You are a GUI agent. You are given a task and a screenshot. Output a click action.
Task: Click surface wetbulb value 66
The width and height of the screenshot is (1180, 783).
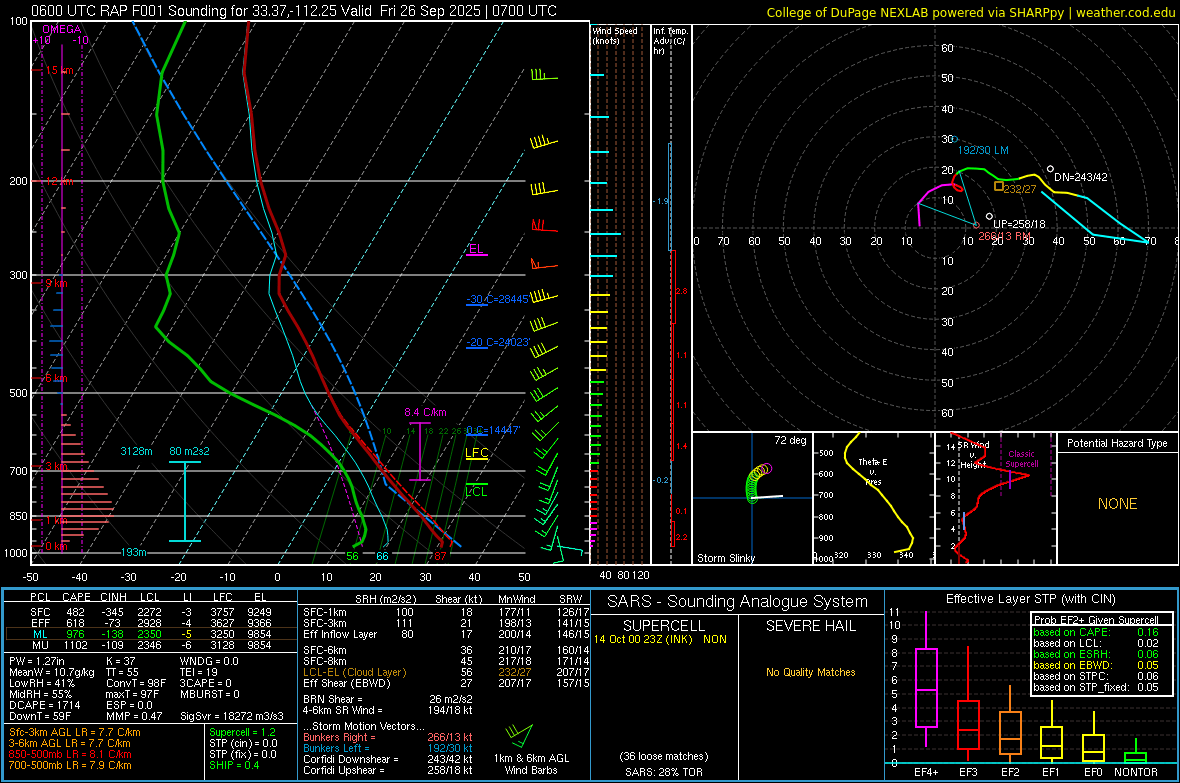click(382, 556)
